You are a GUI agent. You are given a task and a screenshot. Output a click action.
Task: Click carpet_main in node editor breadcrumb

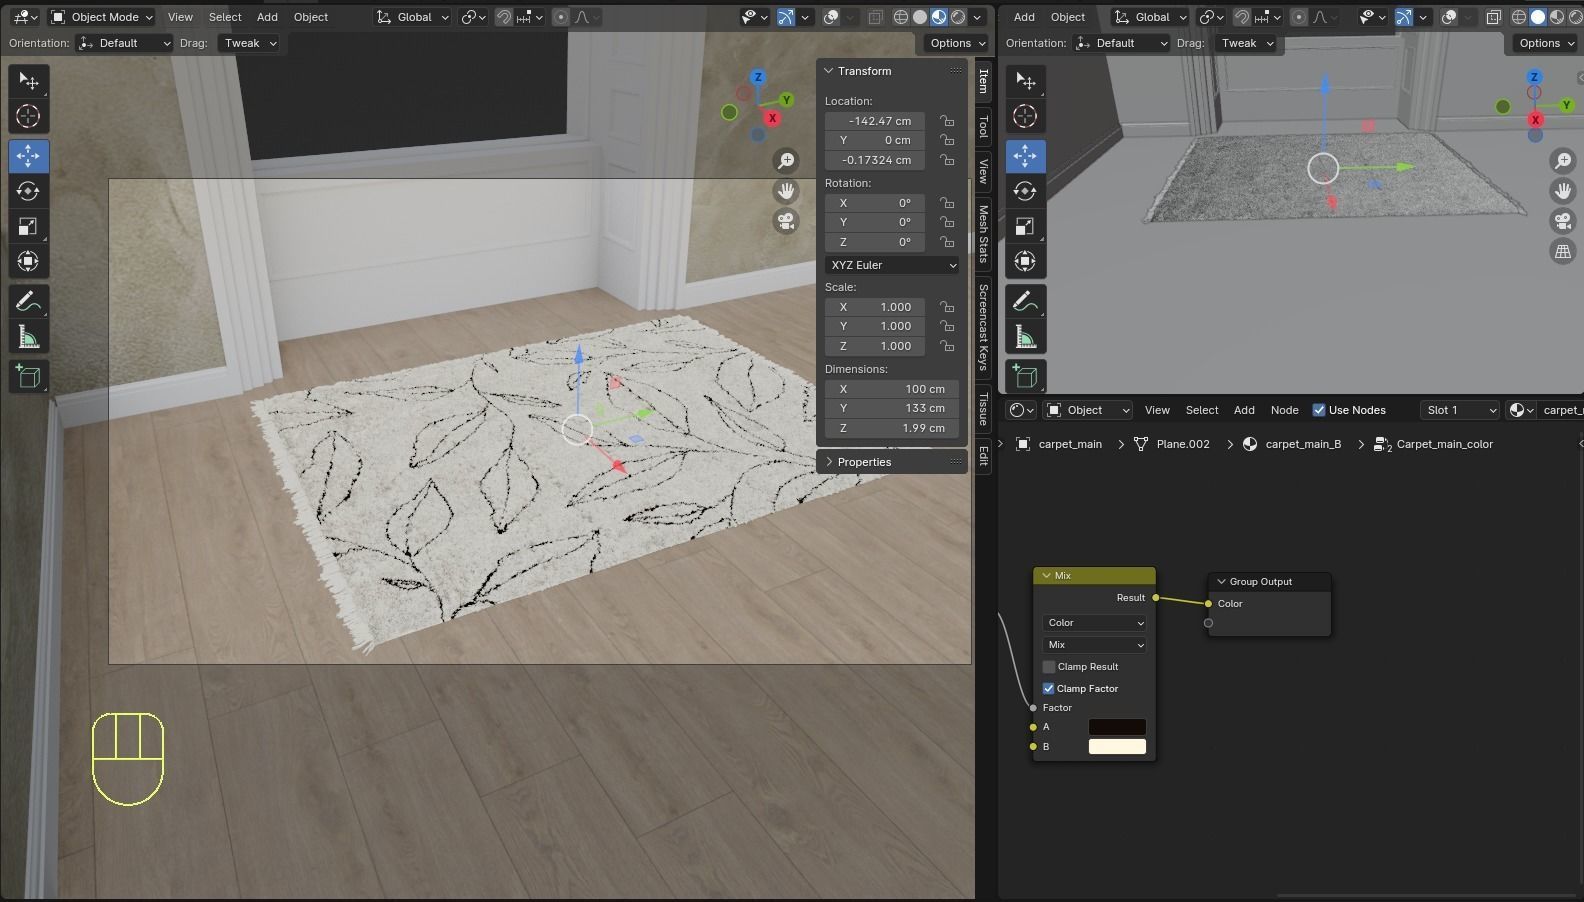pos(1070,444)
